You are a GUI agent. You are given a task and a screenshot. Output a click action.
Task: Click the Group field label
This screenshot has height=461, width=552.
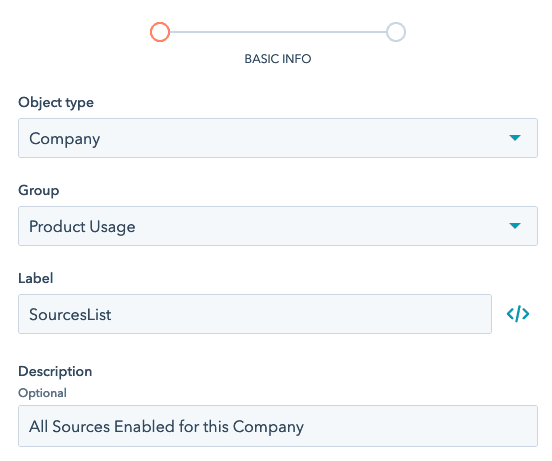click(x=39, y=190)
